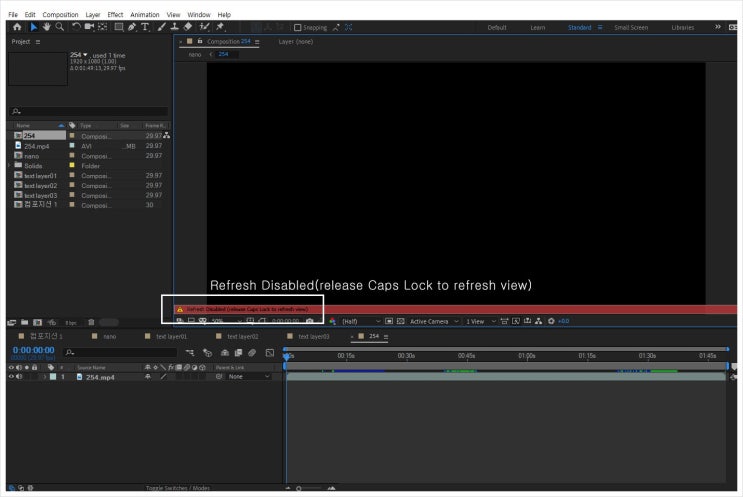Image resolution: width=743 pixels, height=497 pixels.
Task: Click the yellow label swatch of Solids folder
Action: click(72, 165)
